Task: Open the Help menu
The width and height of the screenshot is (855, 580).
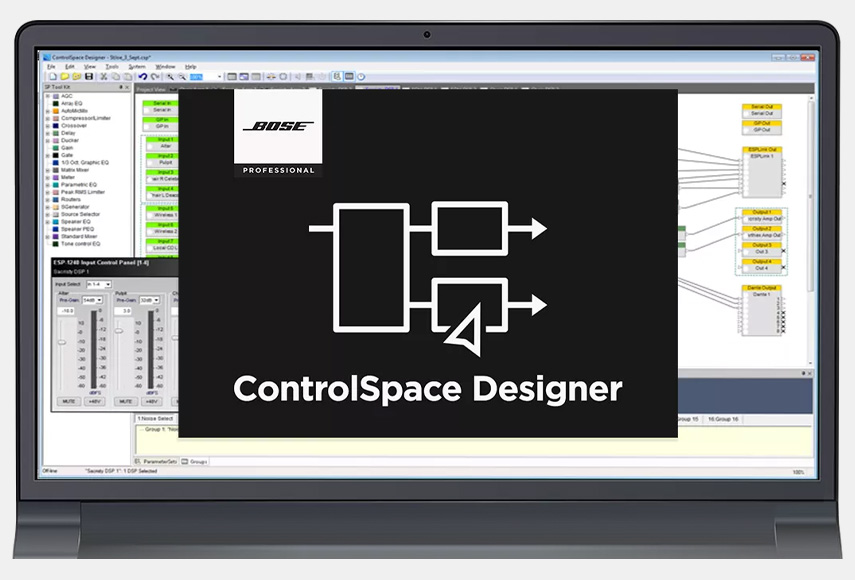Action: pyautogui.click(x=190, y=67)
